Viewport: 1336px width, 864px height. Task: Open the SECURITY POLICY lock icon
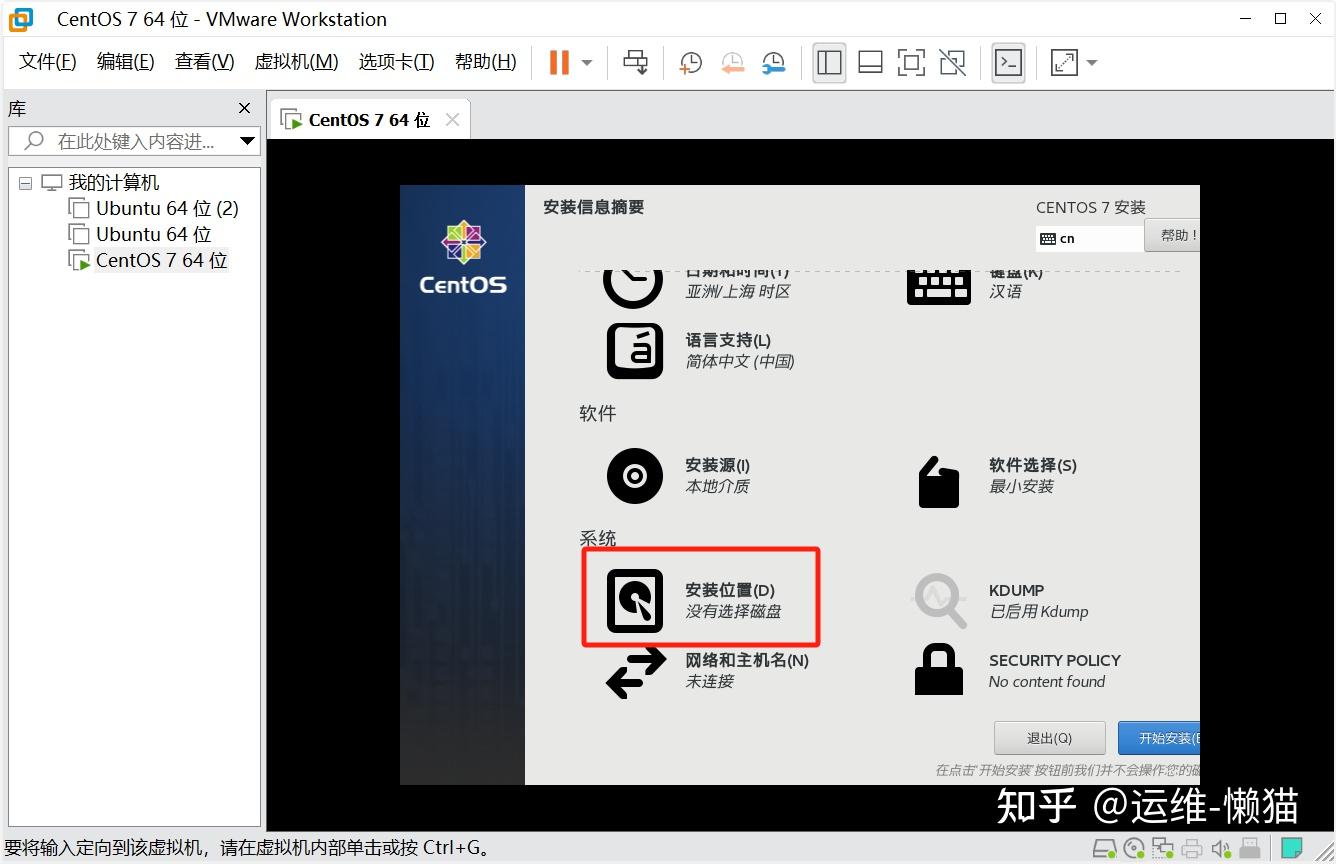click(939, 669)
